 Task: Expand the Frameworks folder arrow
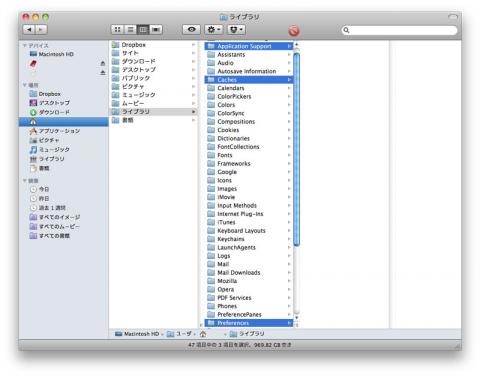289,164
